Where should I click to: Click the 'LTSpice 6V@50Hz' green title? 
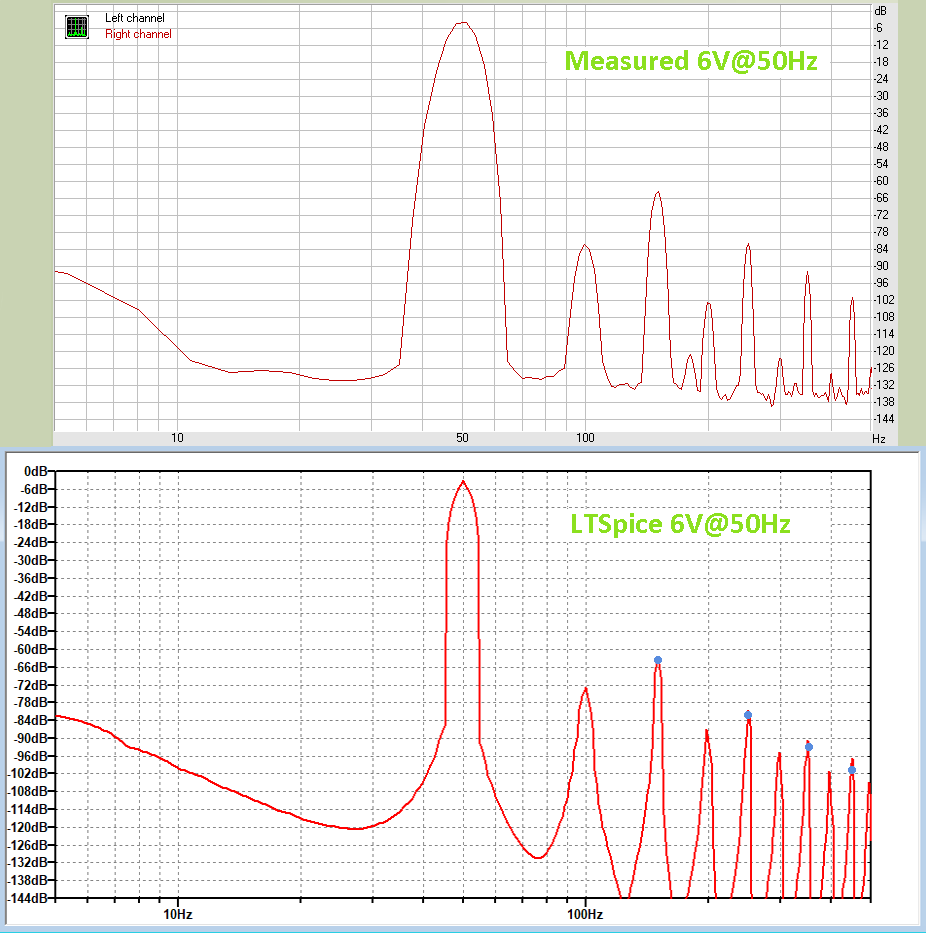(x=680, y=524)
